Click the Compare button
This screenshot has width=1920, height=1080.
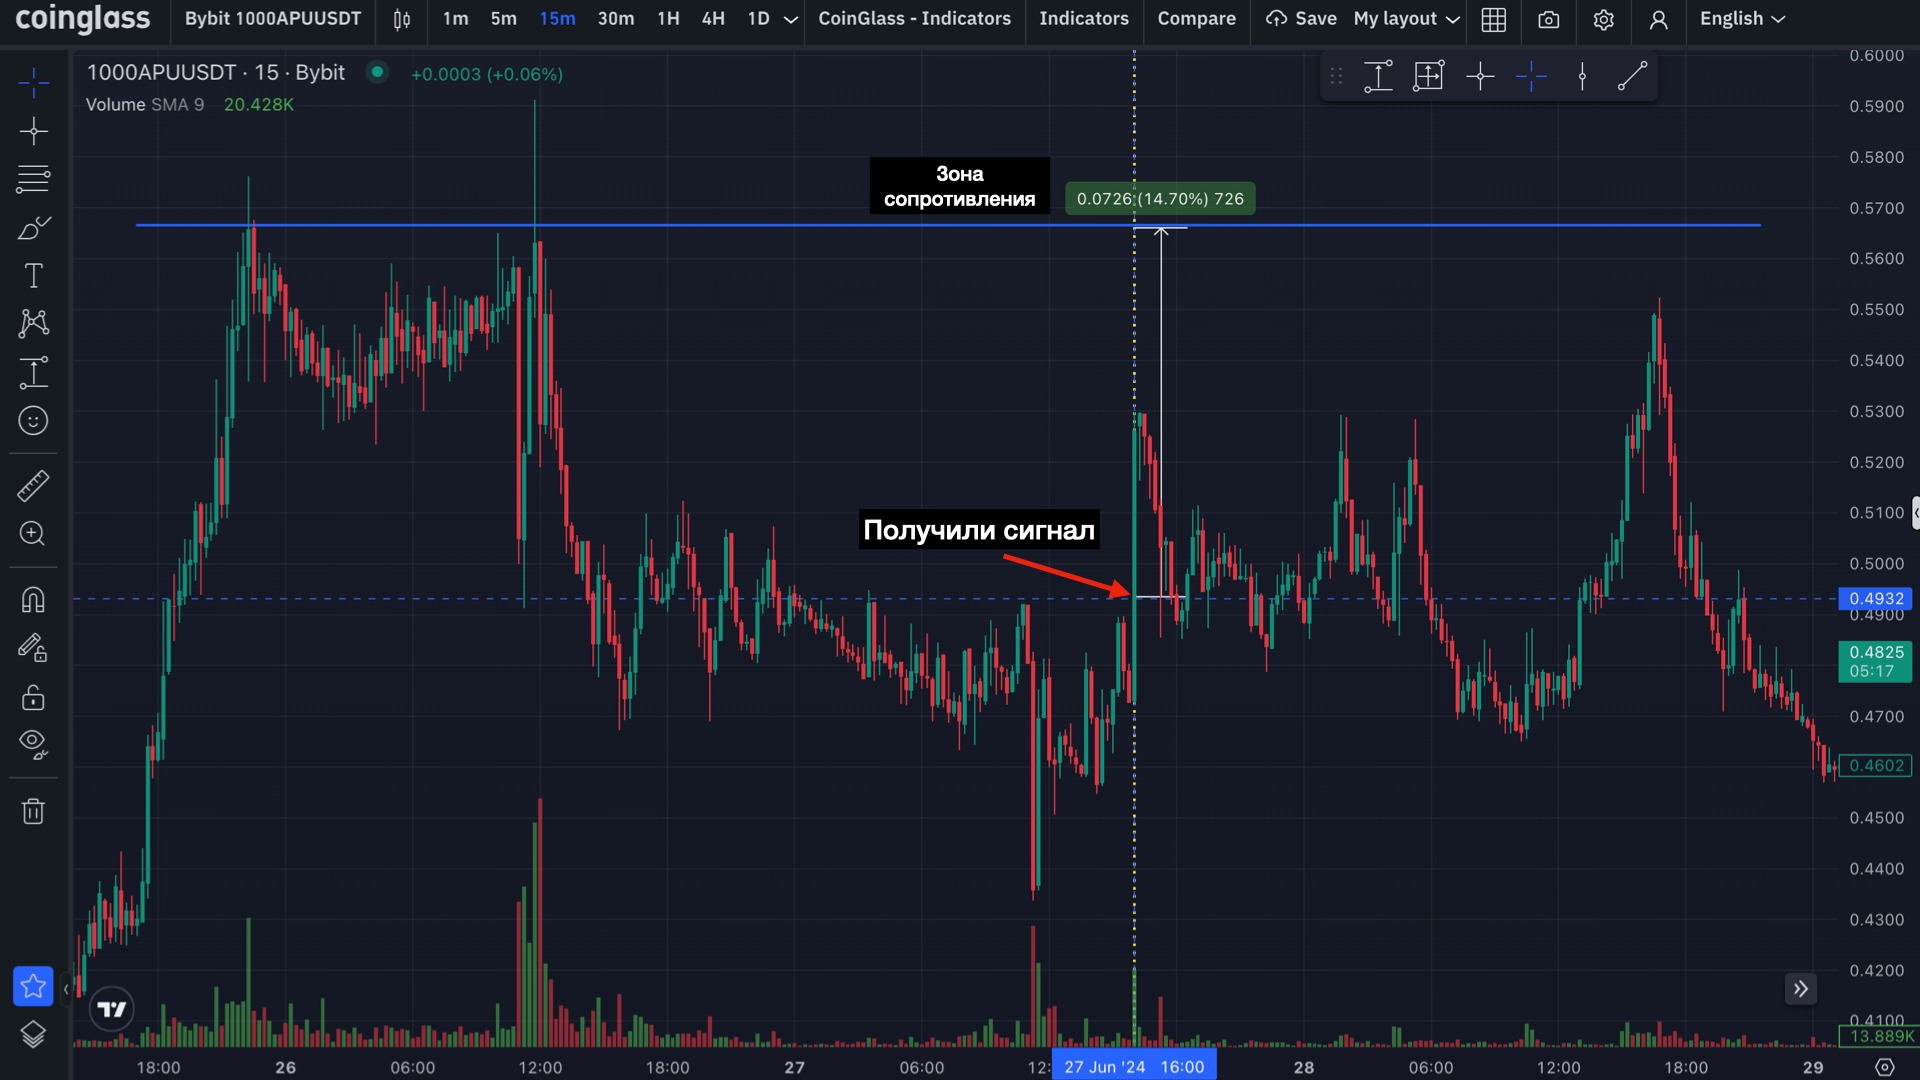tap(1196, 19)
